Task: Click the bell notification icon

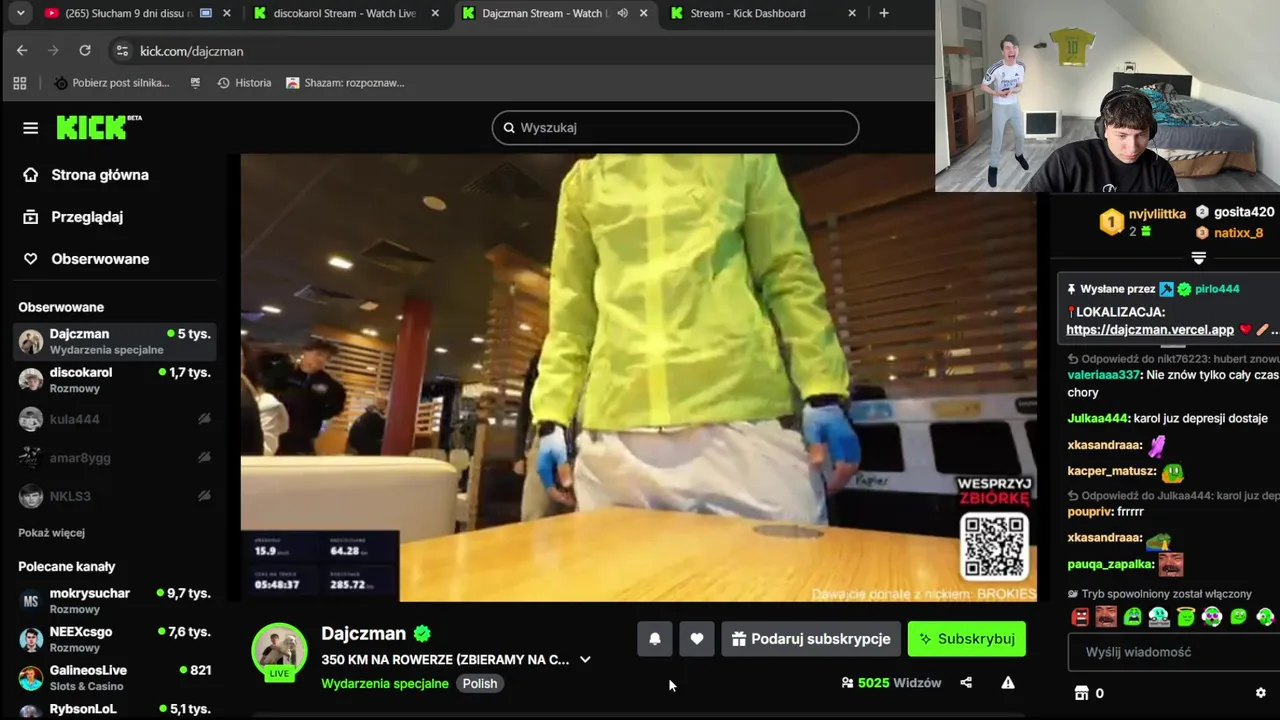Action: tap(655, 639)
